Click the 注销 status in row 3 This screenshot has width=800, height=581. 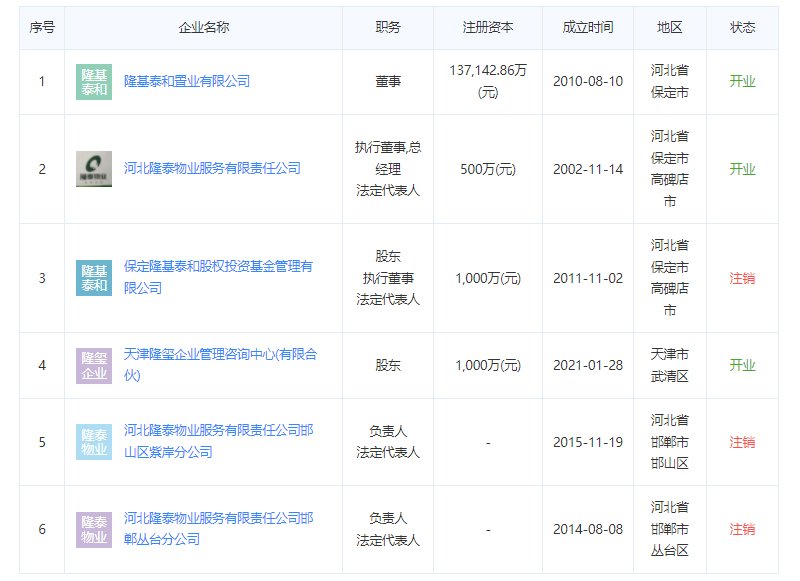click(742, 279)
